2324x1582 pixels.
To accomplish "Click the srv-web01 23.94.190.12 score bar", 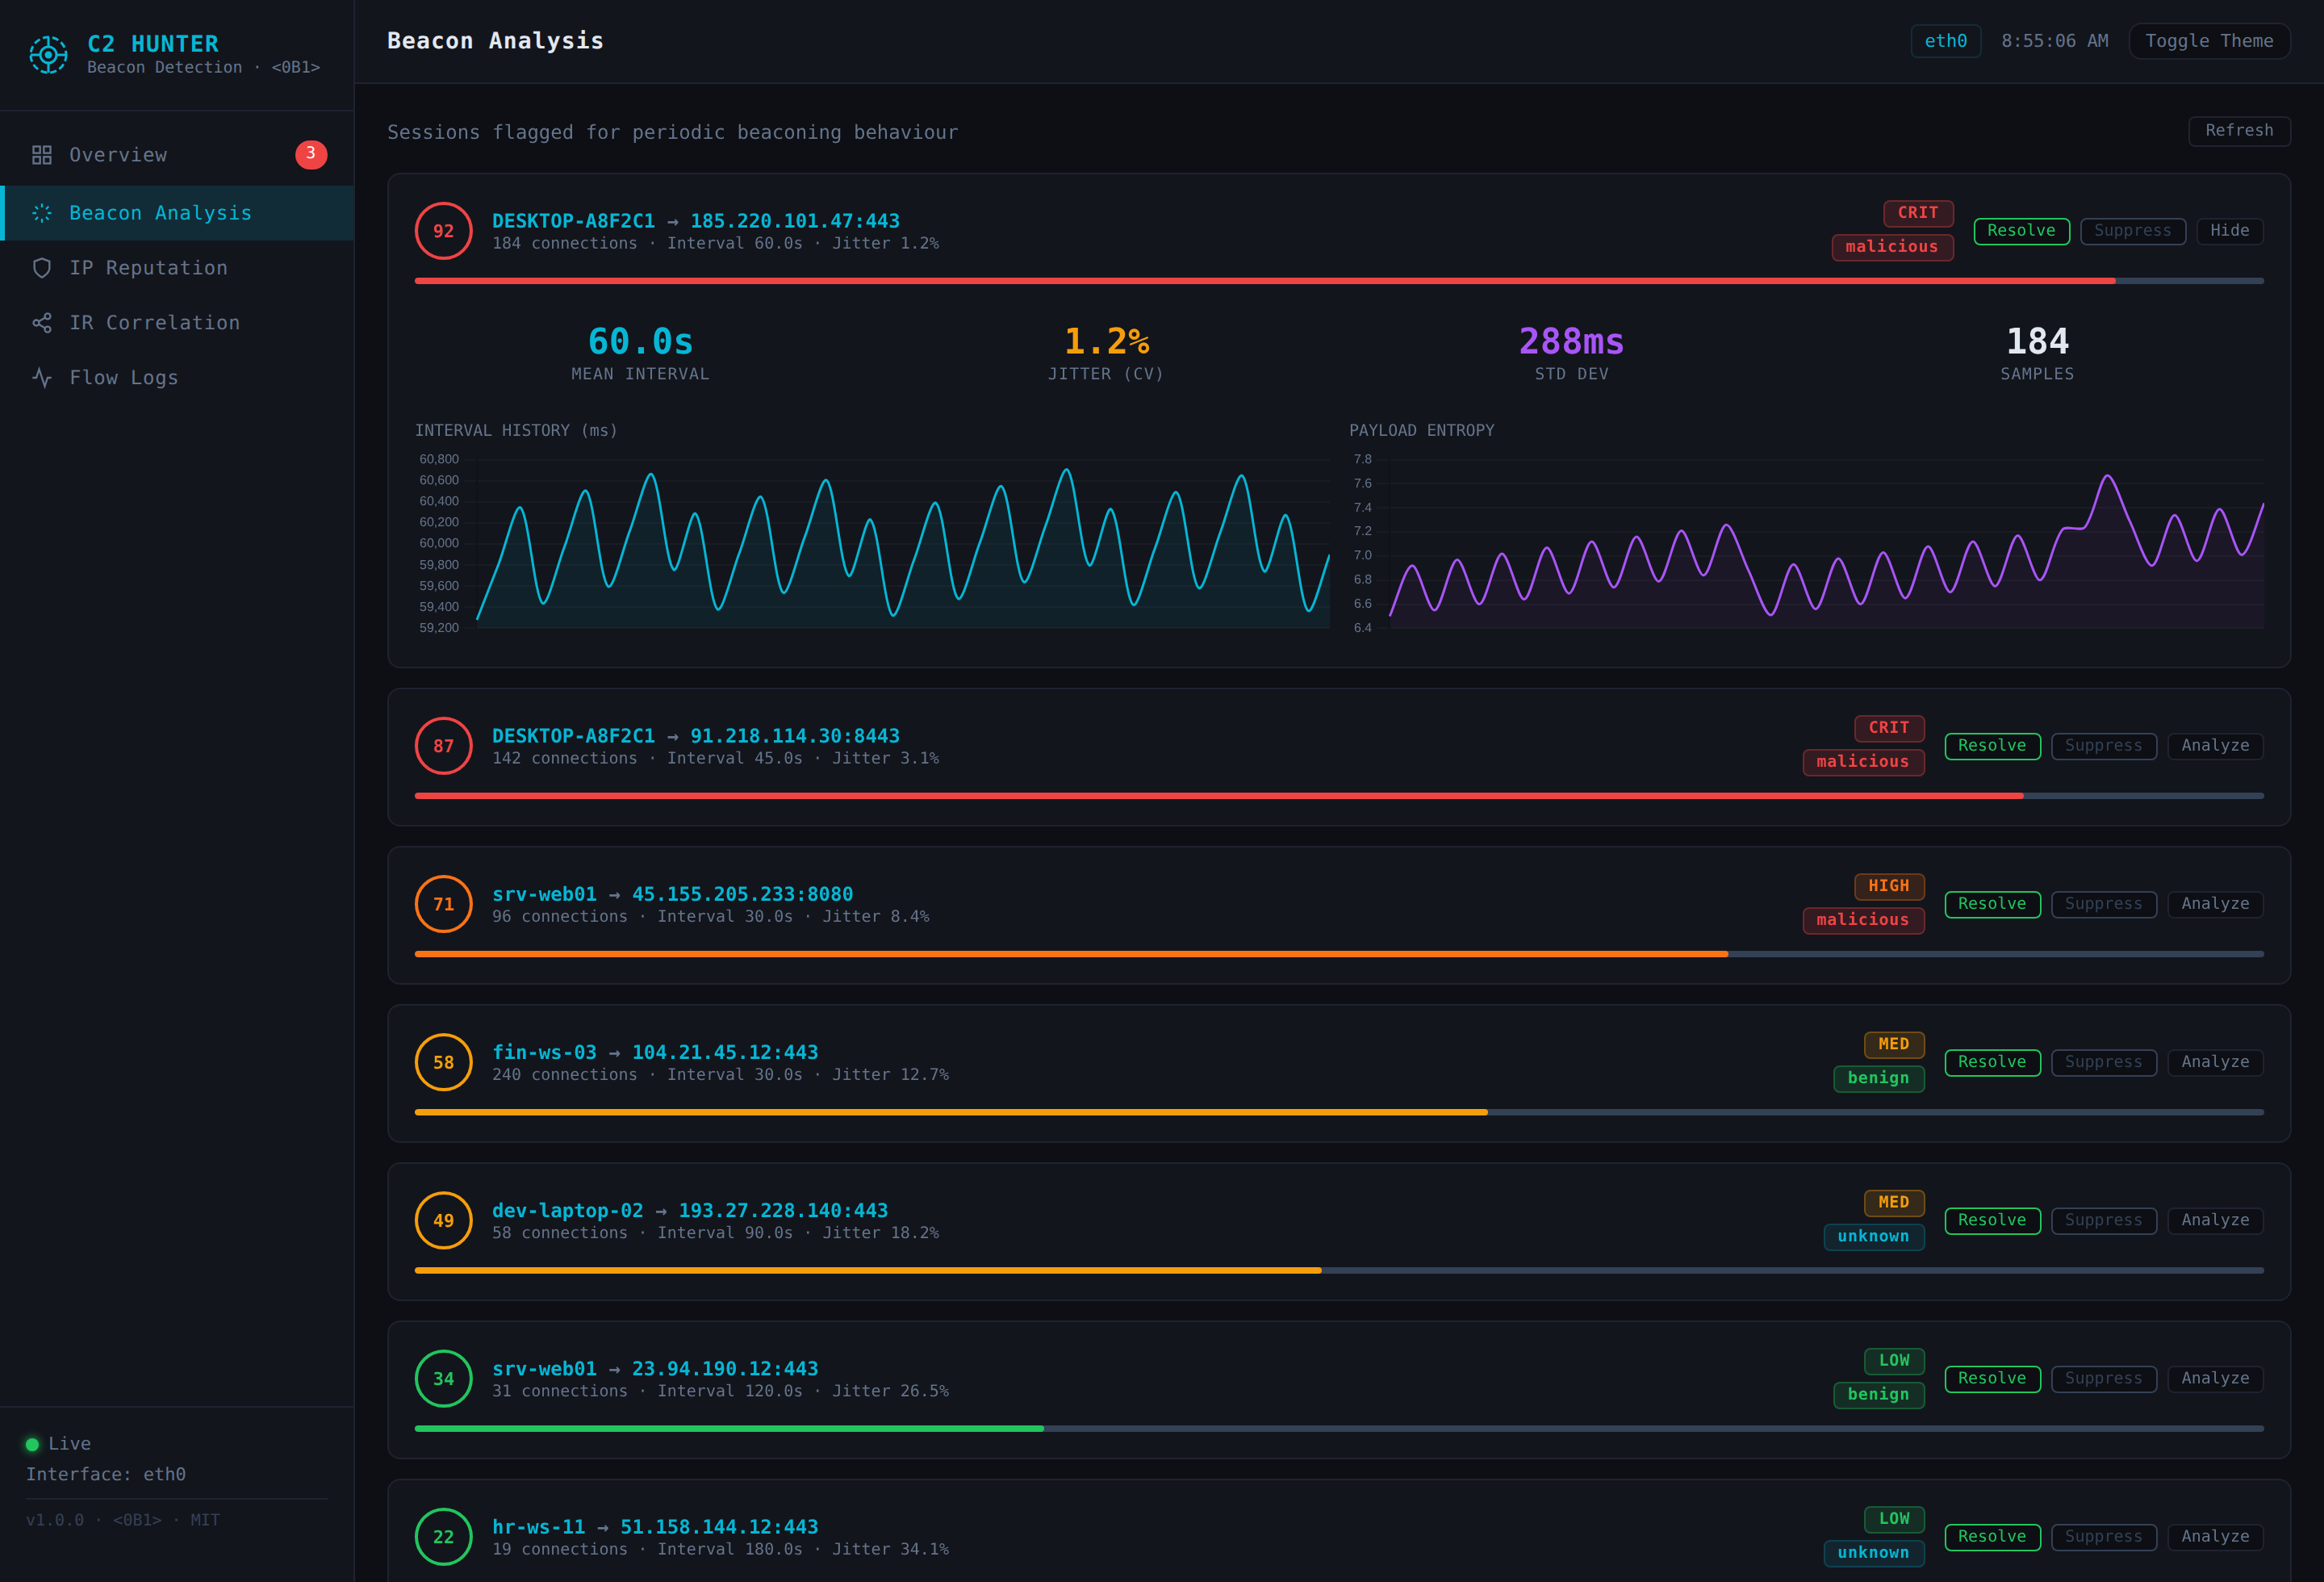I will (1339, 1429).
